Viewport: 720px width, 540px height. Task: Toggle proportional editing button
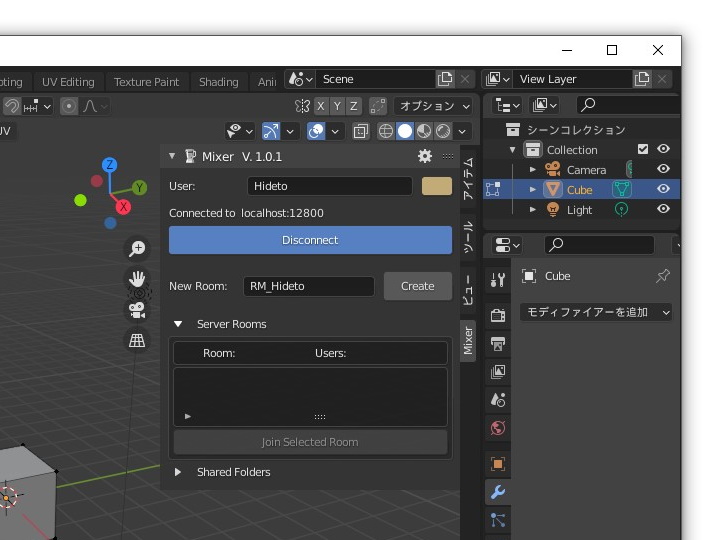pyautogui.click(x=69, y=107)
